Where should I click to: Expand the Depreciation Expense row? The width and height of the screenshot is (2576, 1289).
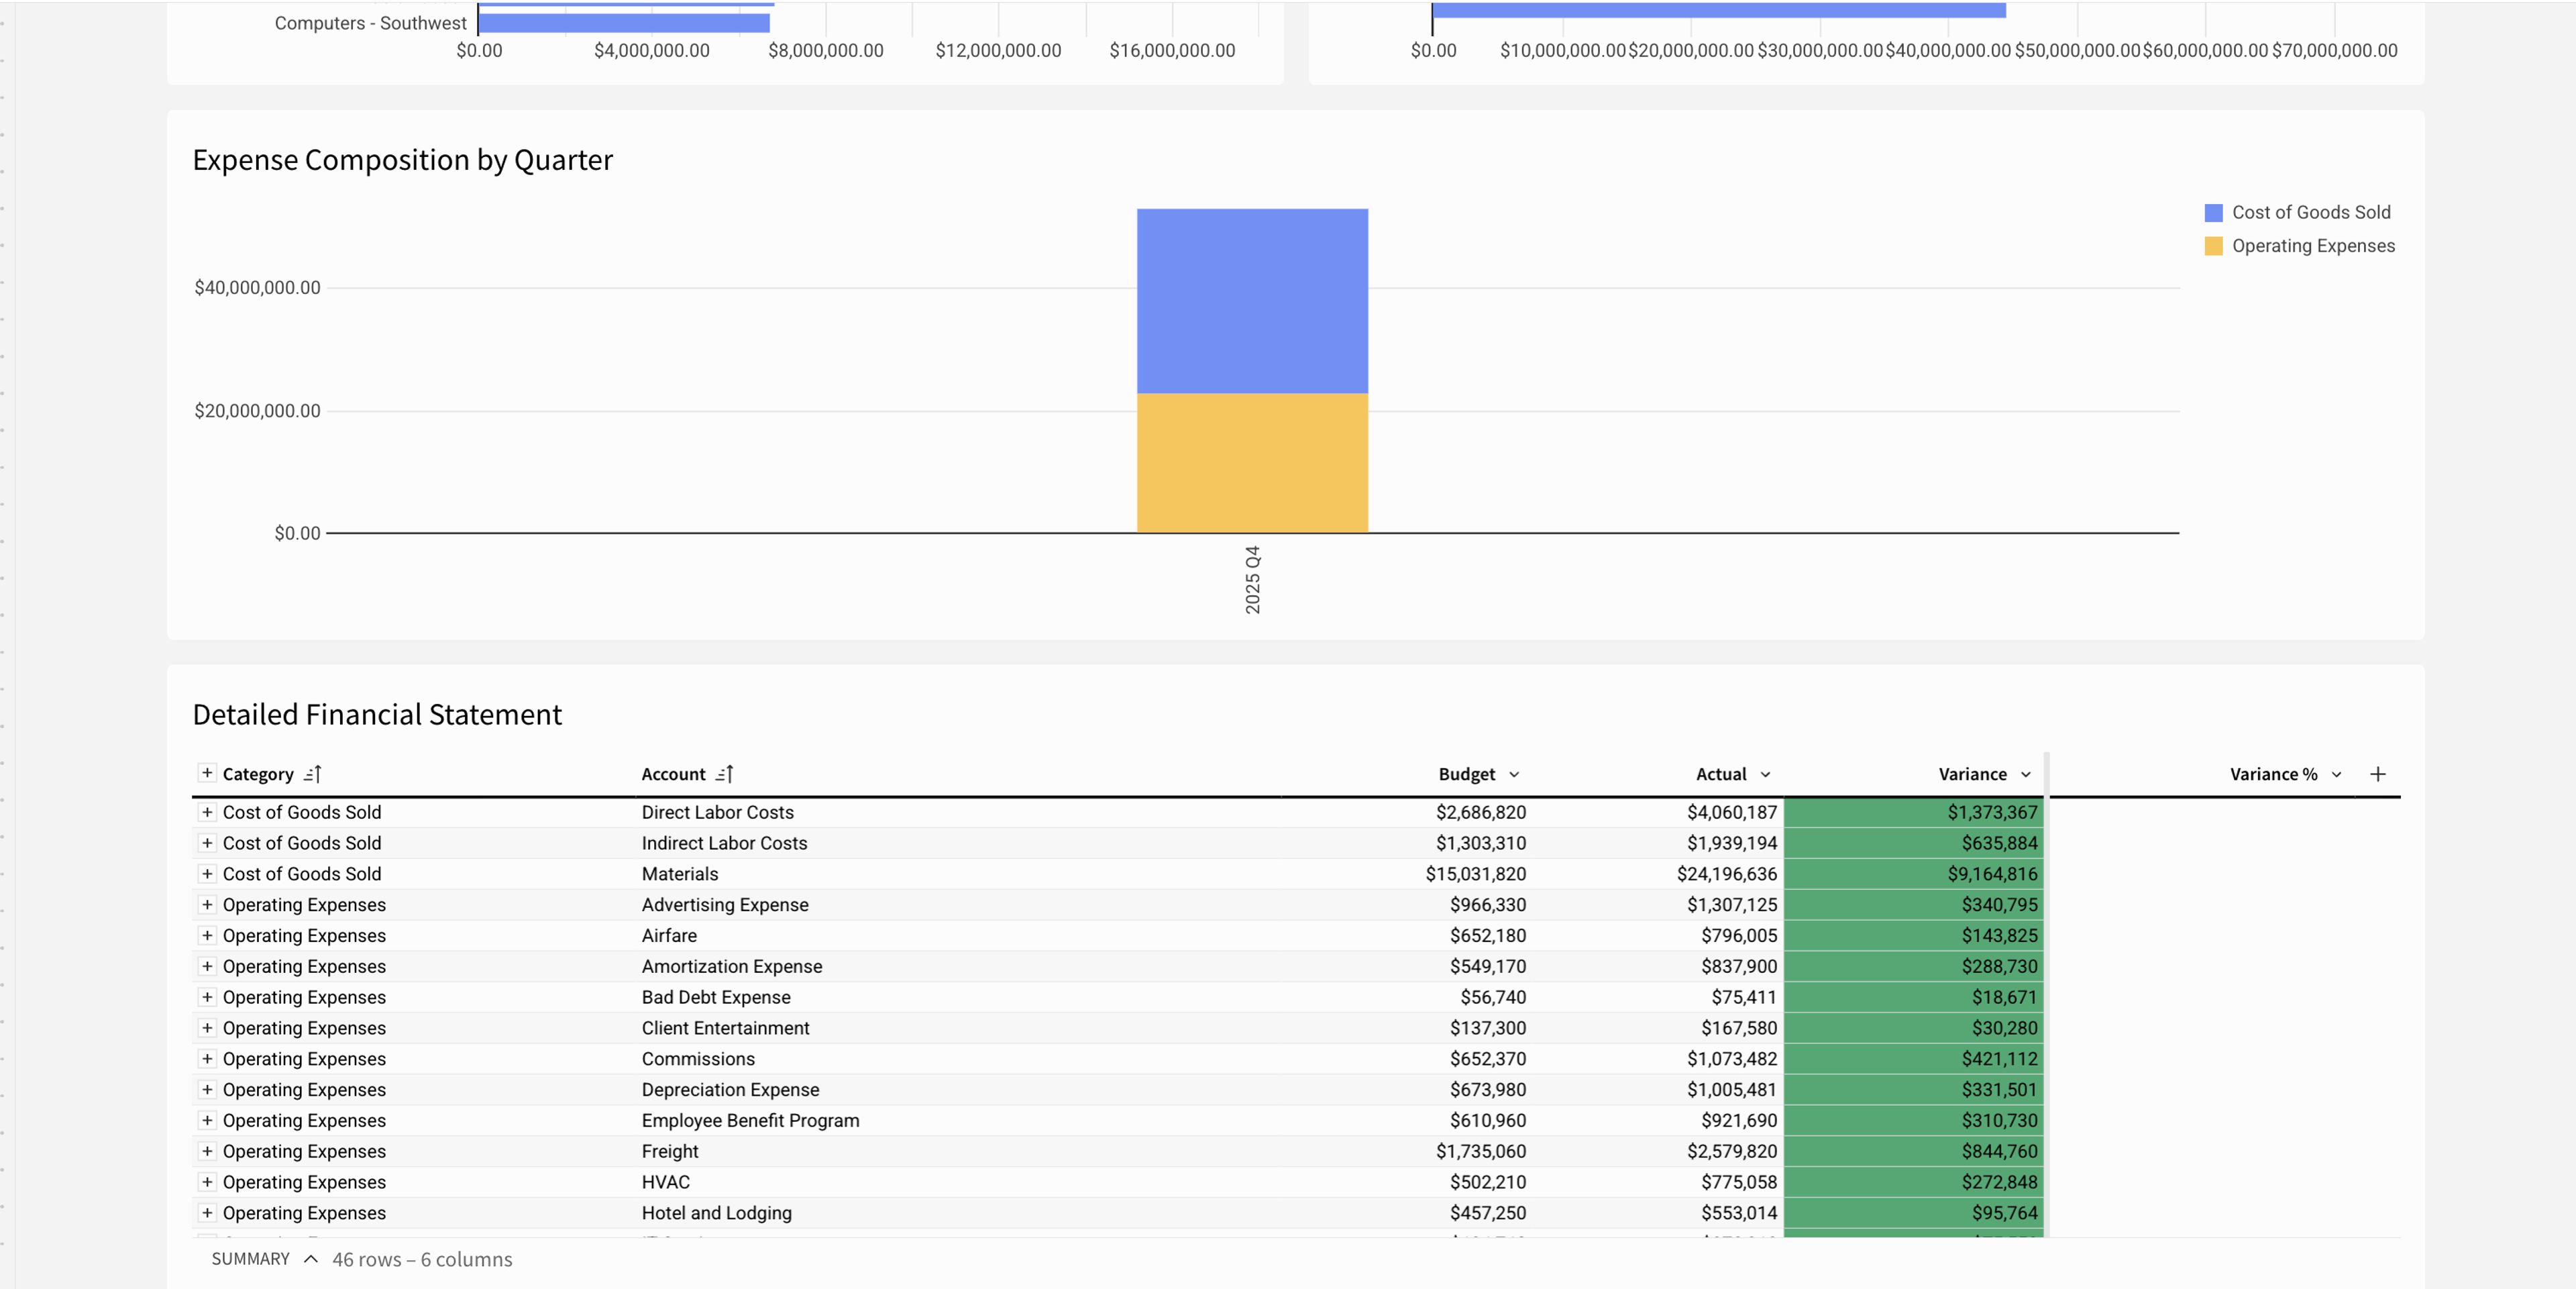pos(207,1090)
